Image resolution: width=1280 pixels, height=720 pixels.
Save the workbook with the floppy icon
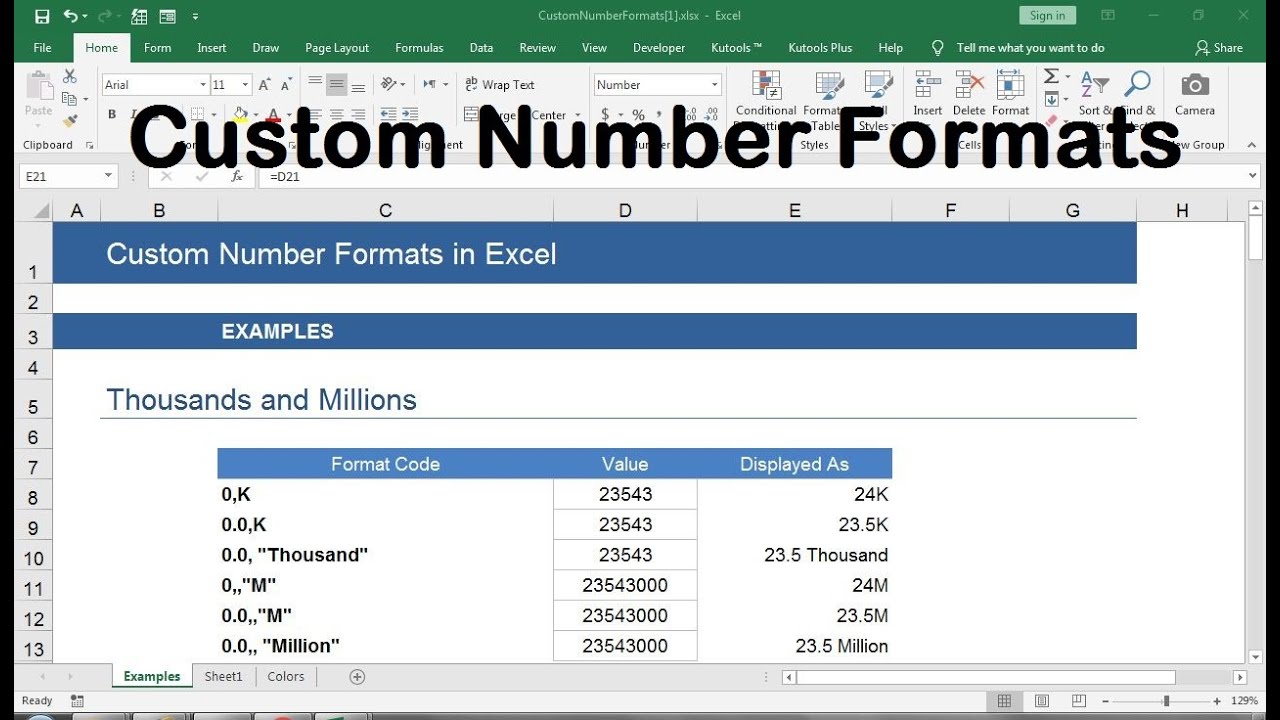[x=42, y=16]
